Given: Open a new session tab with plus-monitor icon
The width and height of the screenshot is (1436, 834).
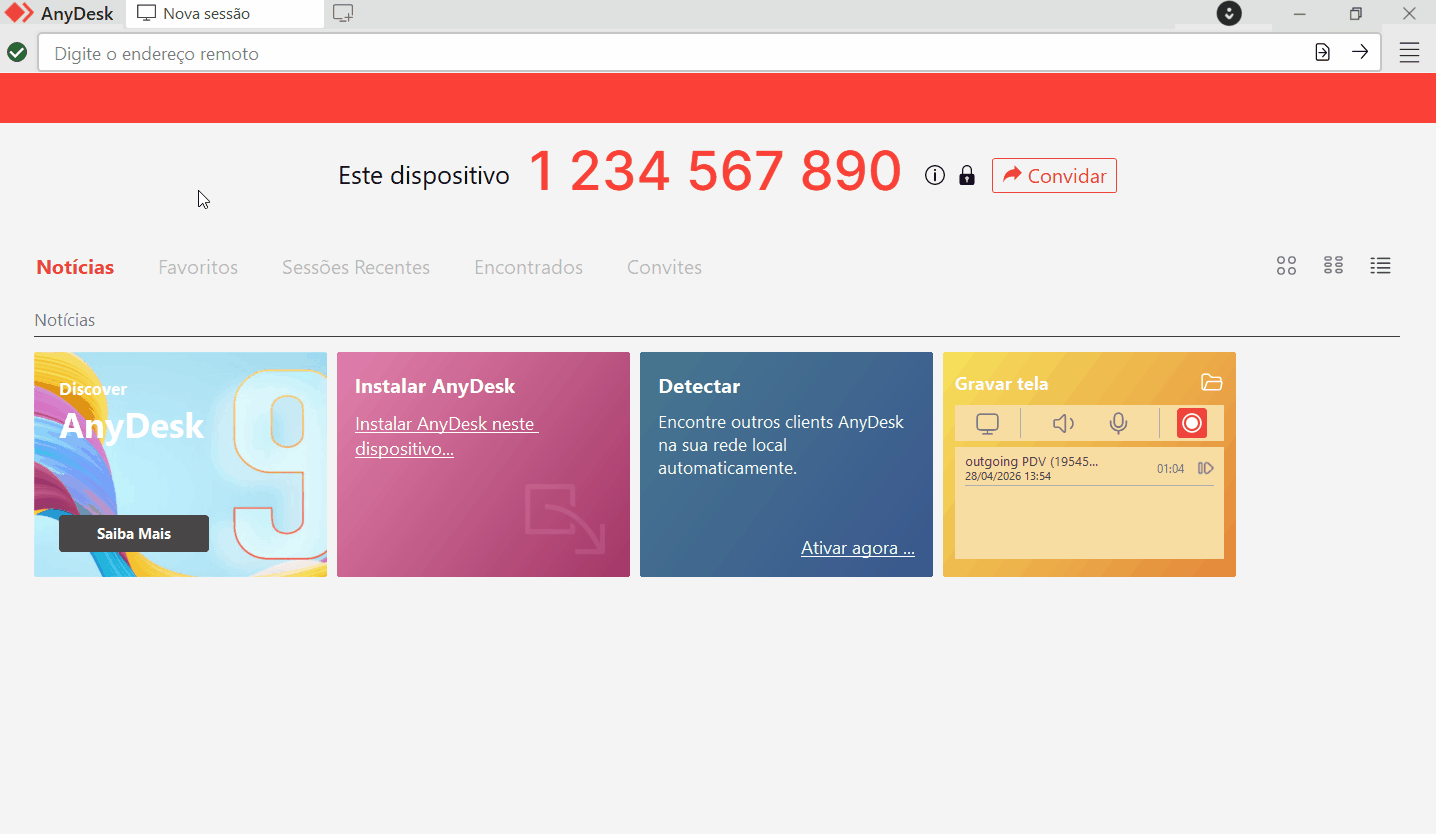Looking at the screenshot, I should [343, 14].
